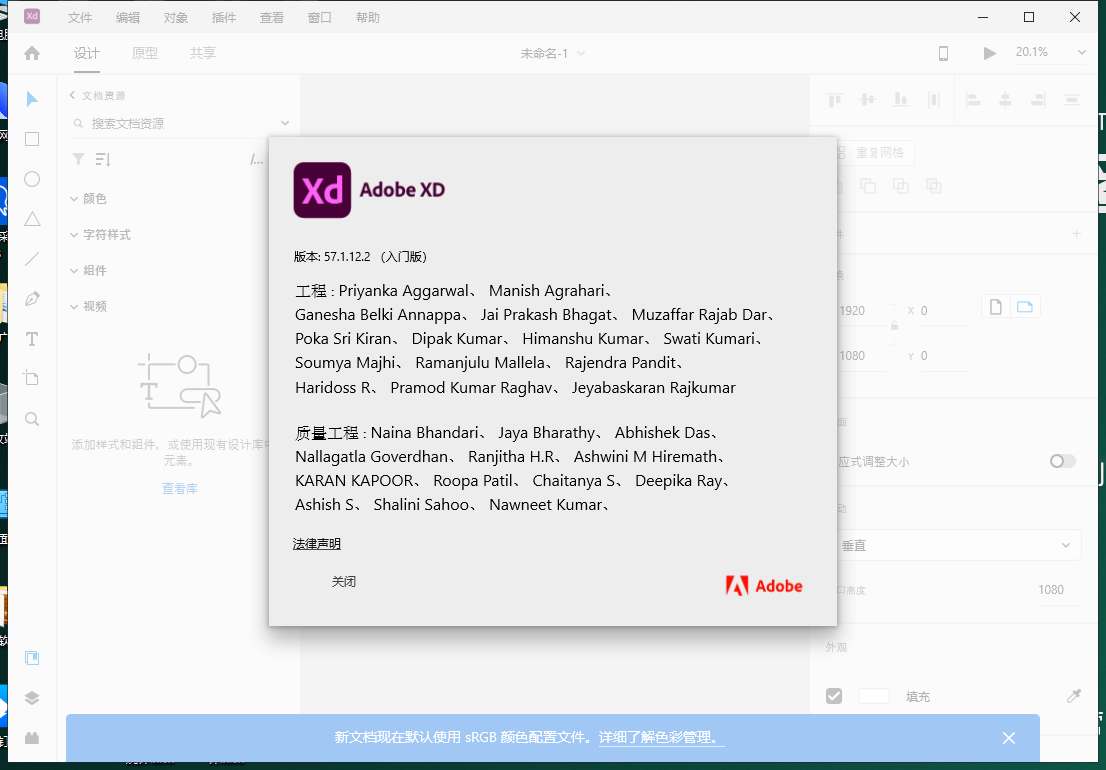
Task: Open the Libraries panel icon
Action: (x=32, y=658)
